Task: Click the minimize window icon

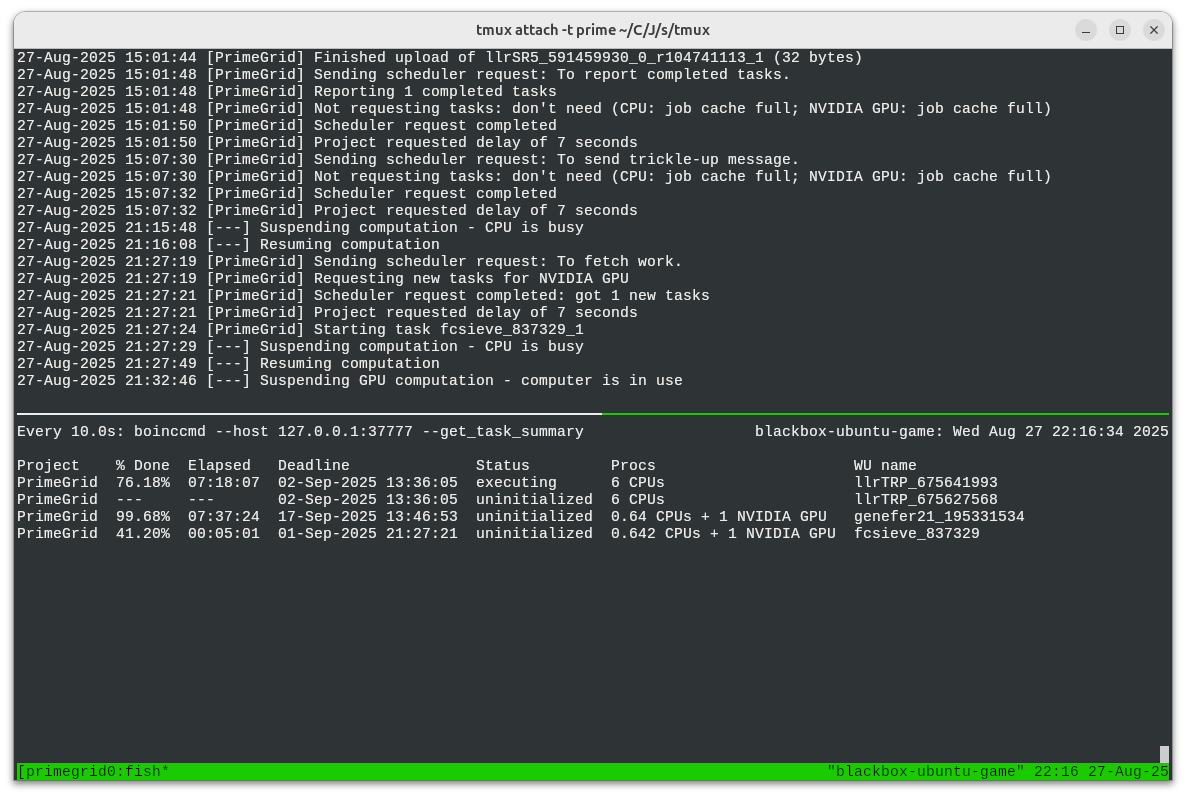Action: click(x=1085, y=30)
